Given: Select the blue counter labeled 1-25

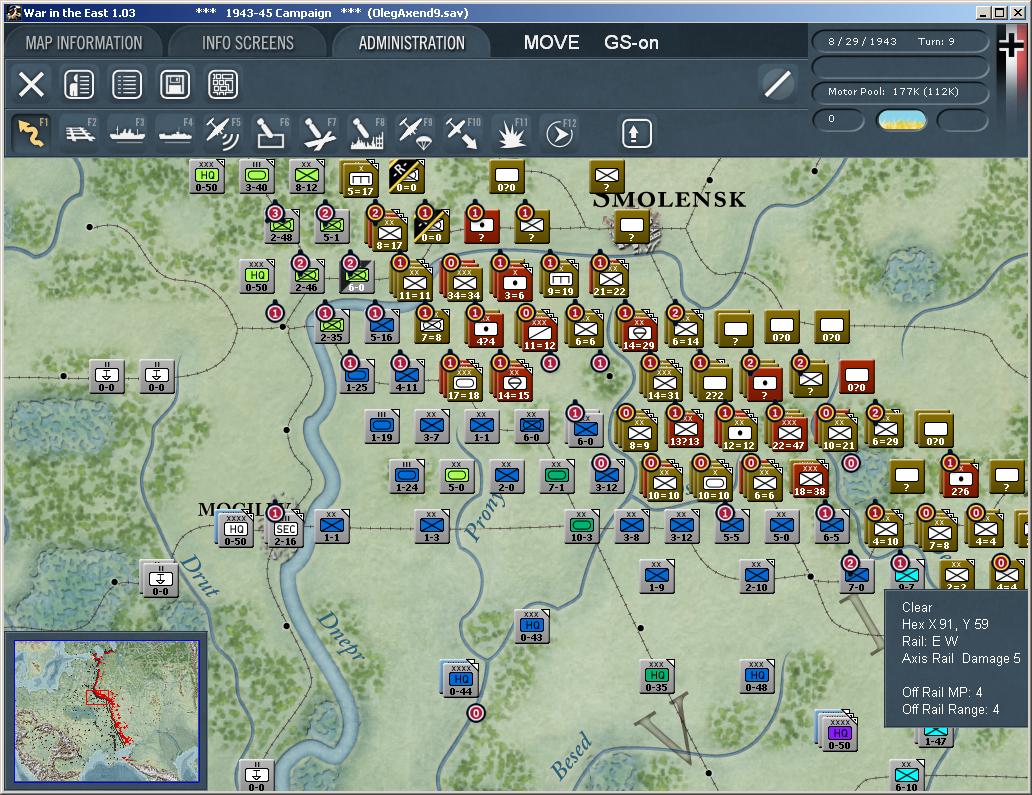Looking at the screenshot, I should 357,376.
